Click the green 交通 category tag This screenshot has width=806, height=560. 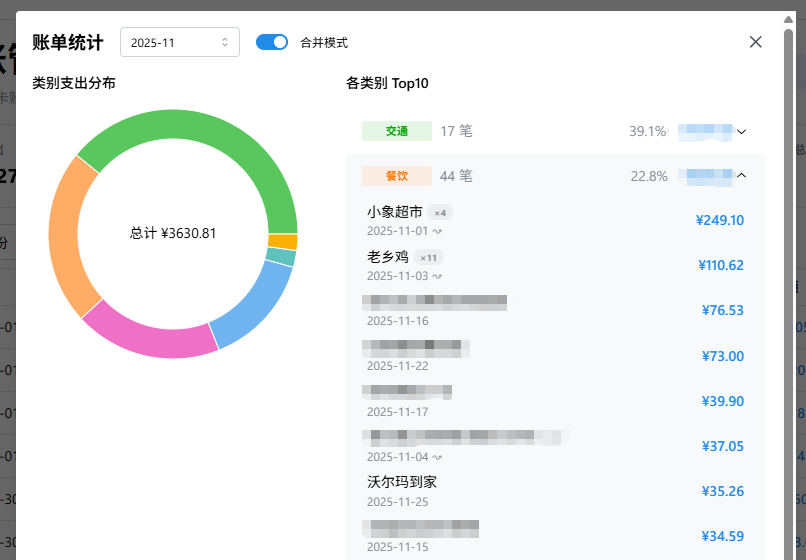[397, 131]
